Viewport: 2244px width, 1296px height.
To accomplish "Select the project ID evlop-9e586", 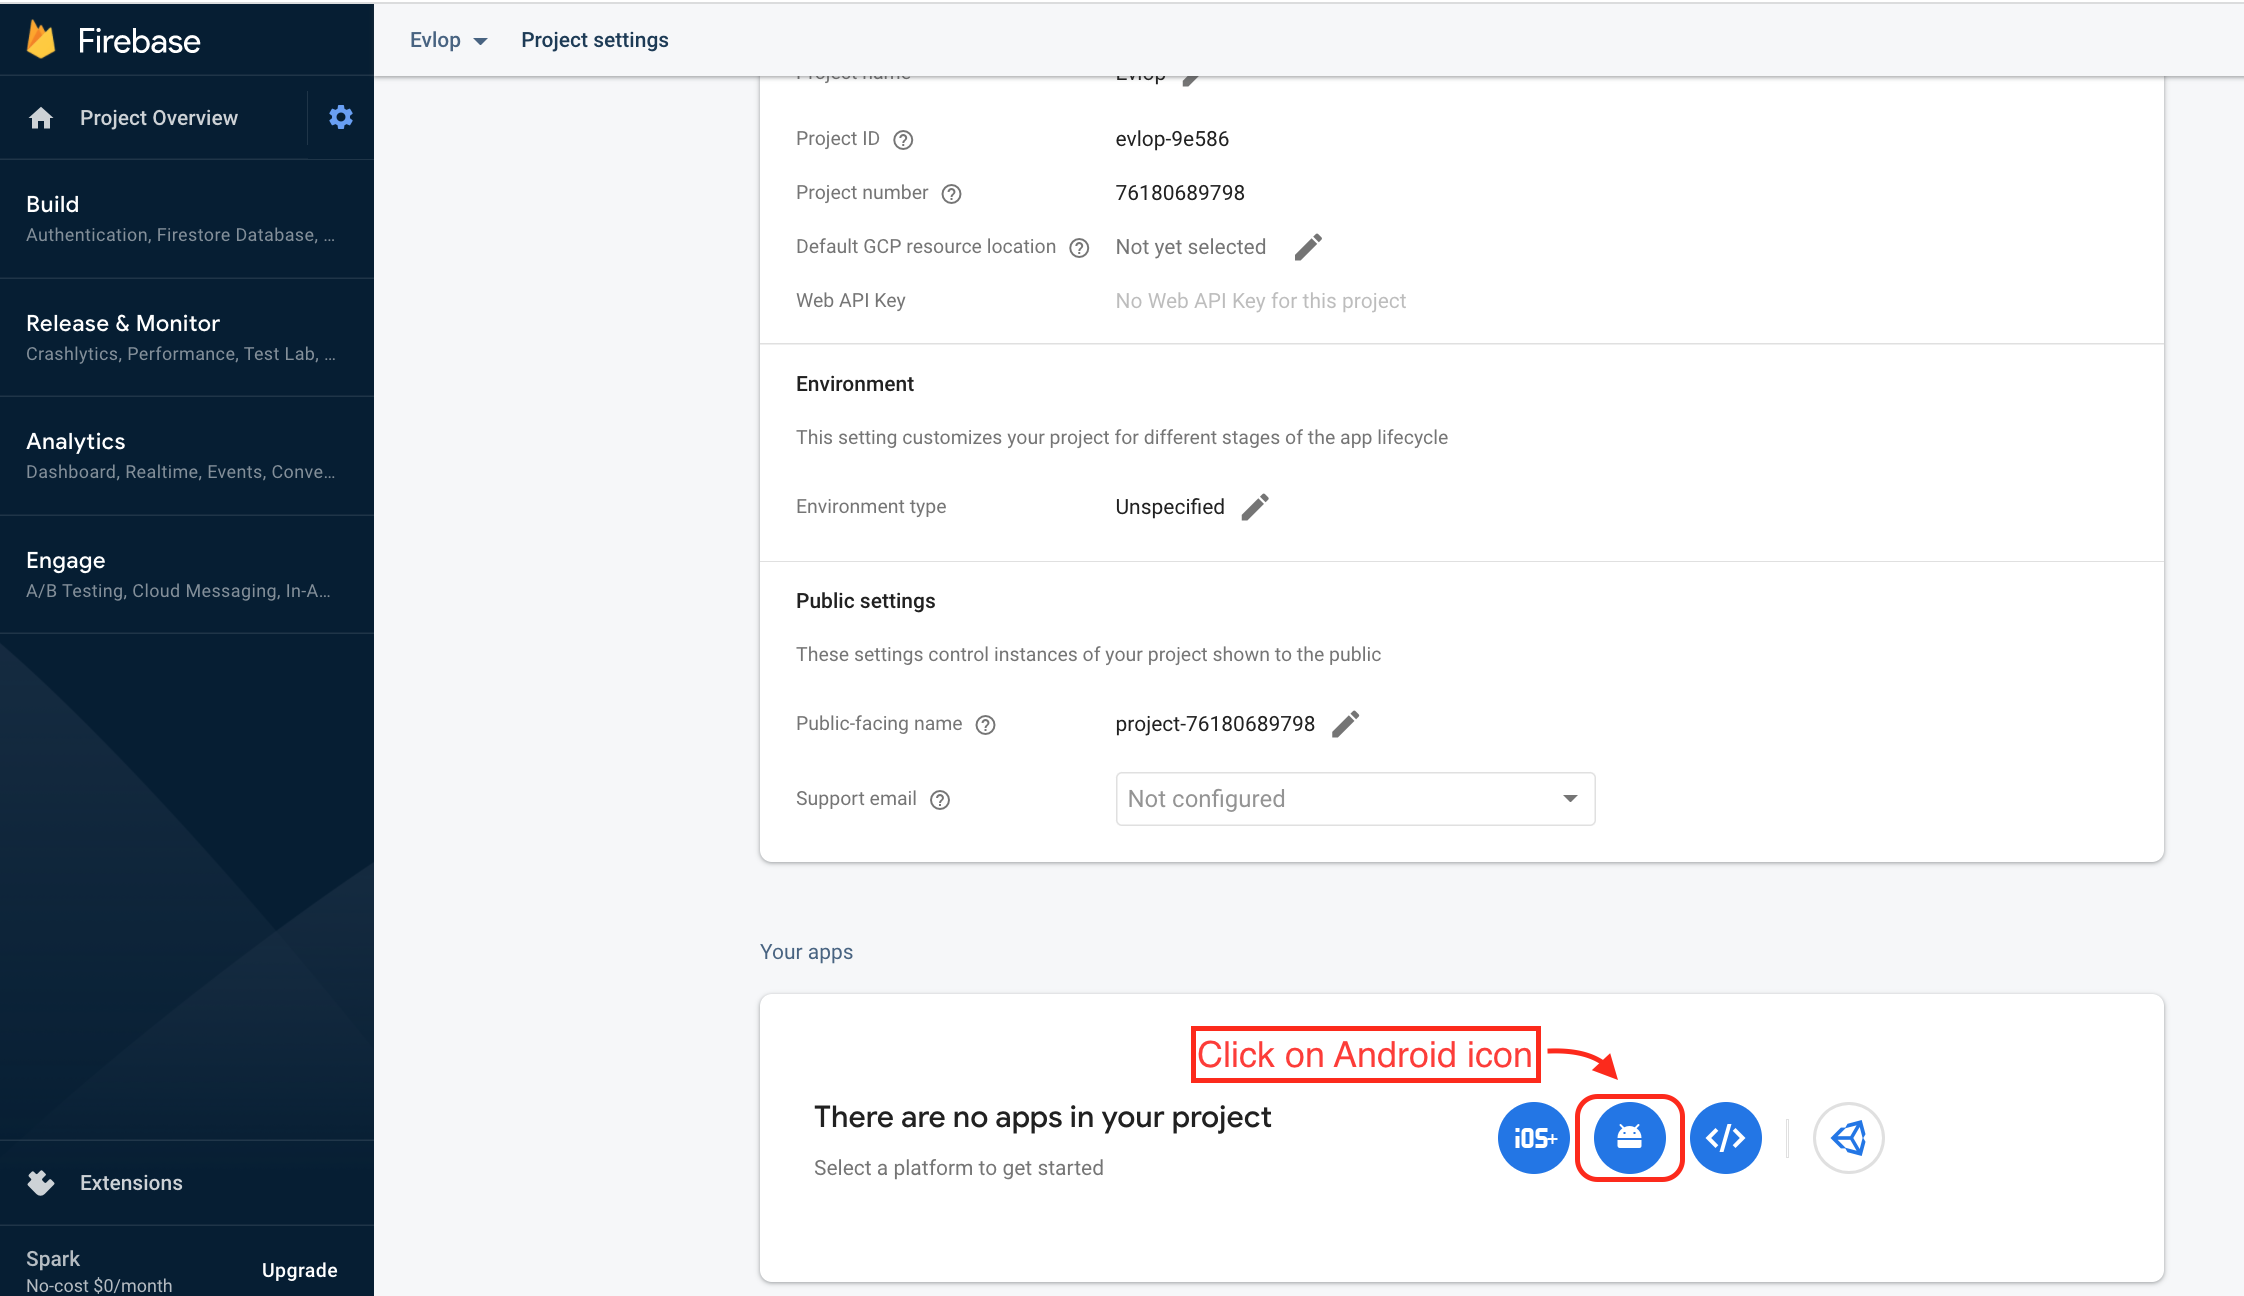I will pos(1172,139).
